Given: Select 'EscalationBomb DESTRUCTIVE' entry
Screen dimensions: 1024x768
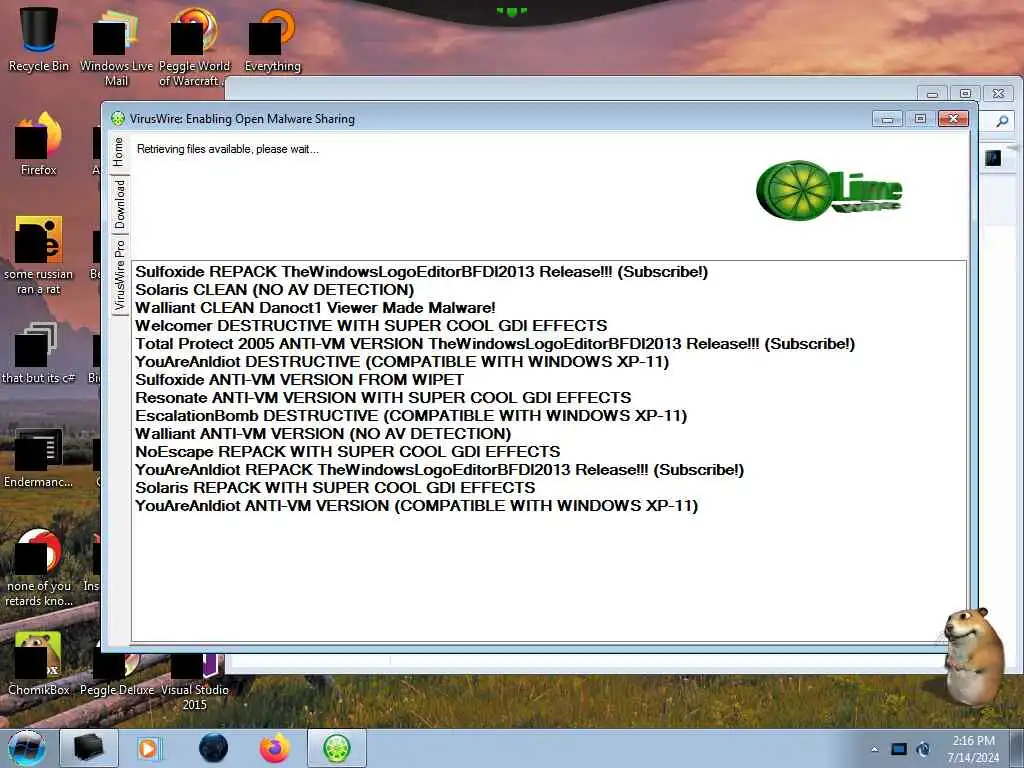Looking at the screenshot, I should tap(411, 416).
